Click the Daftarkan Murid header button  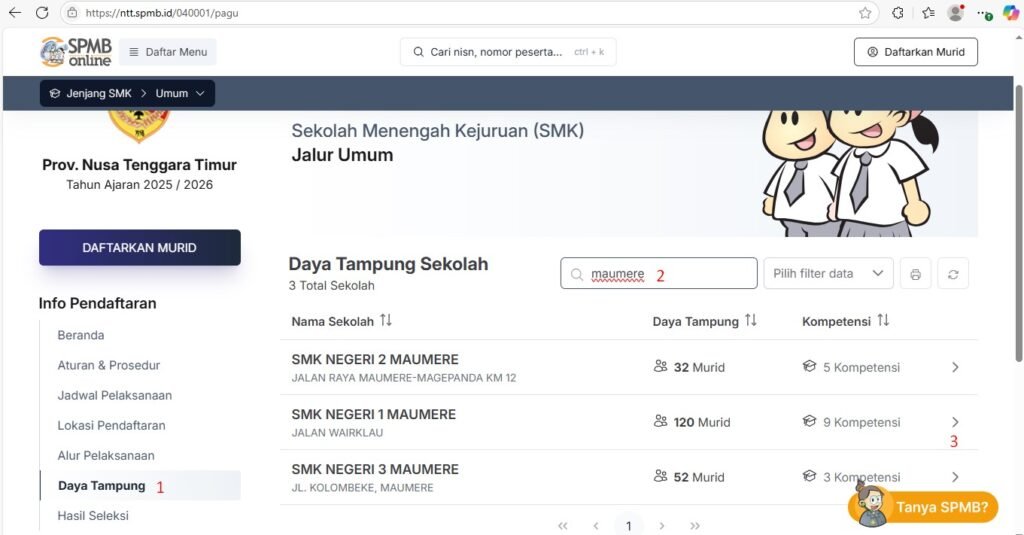pos(916,52)
